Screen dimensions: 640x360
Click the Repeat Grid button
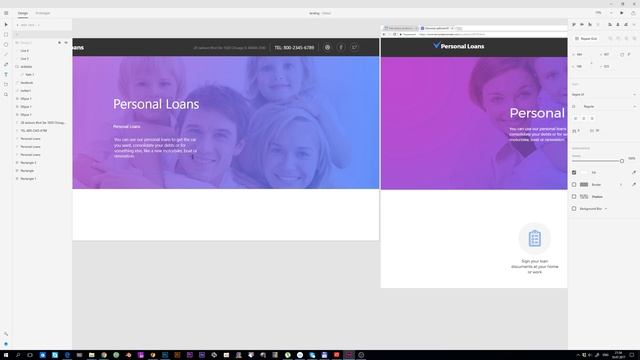tap(586, 38)
